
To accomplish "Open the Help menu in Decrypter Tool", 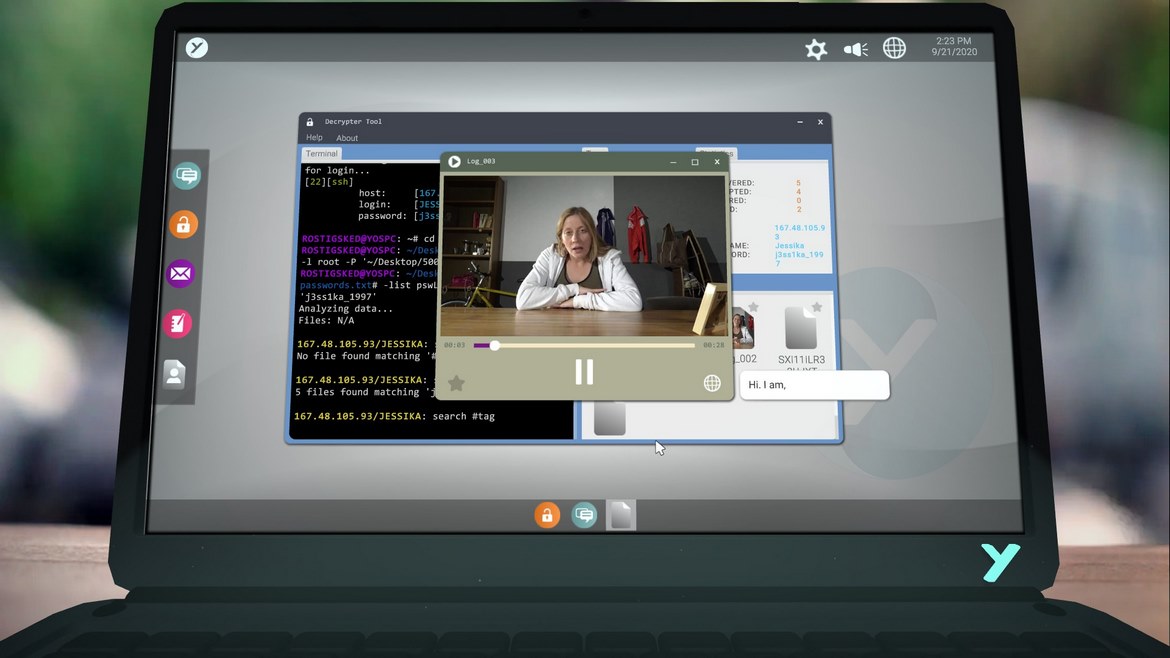I will pyautogui.click(x=314, y=138).
